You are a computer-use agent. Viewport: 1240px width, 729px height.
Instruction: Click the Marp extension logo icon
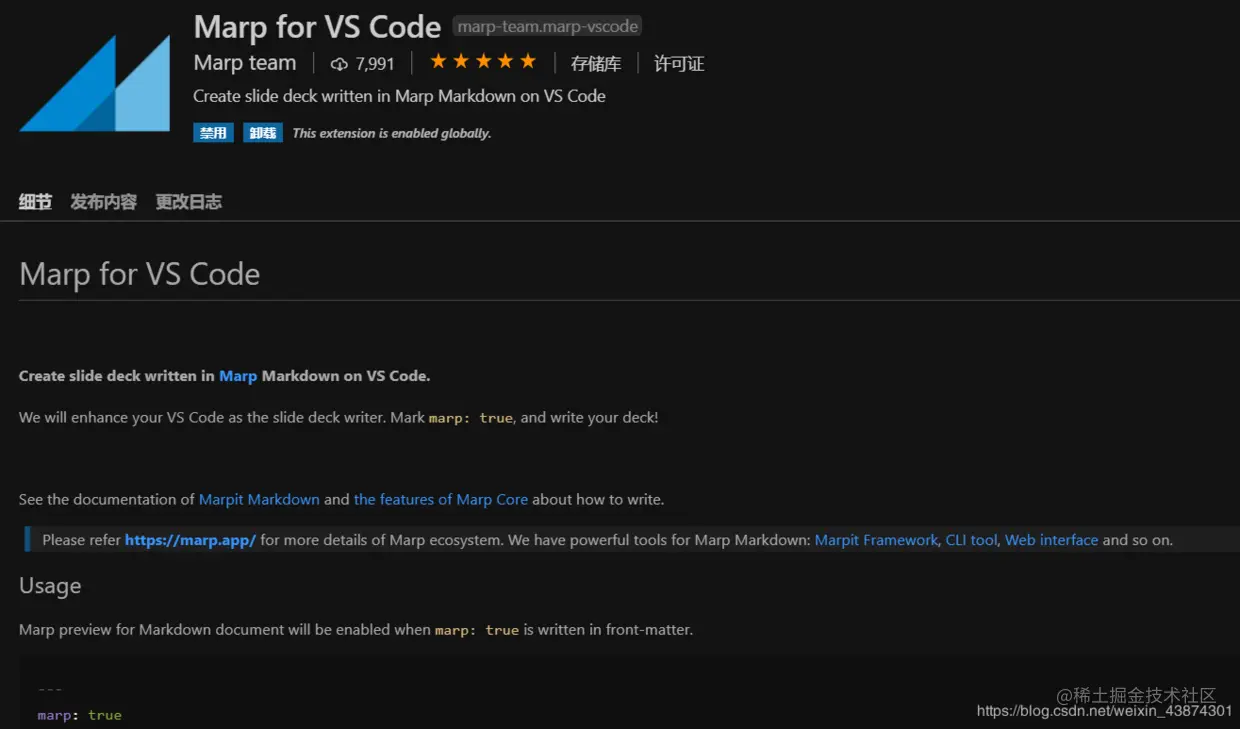pyautogui.click(x=95, y=83)
